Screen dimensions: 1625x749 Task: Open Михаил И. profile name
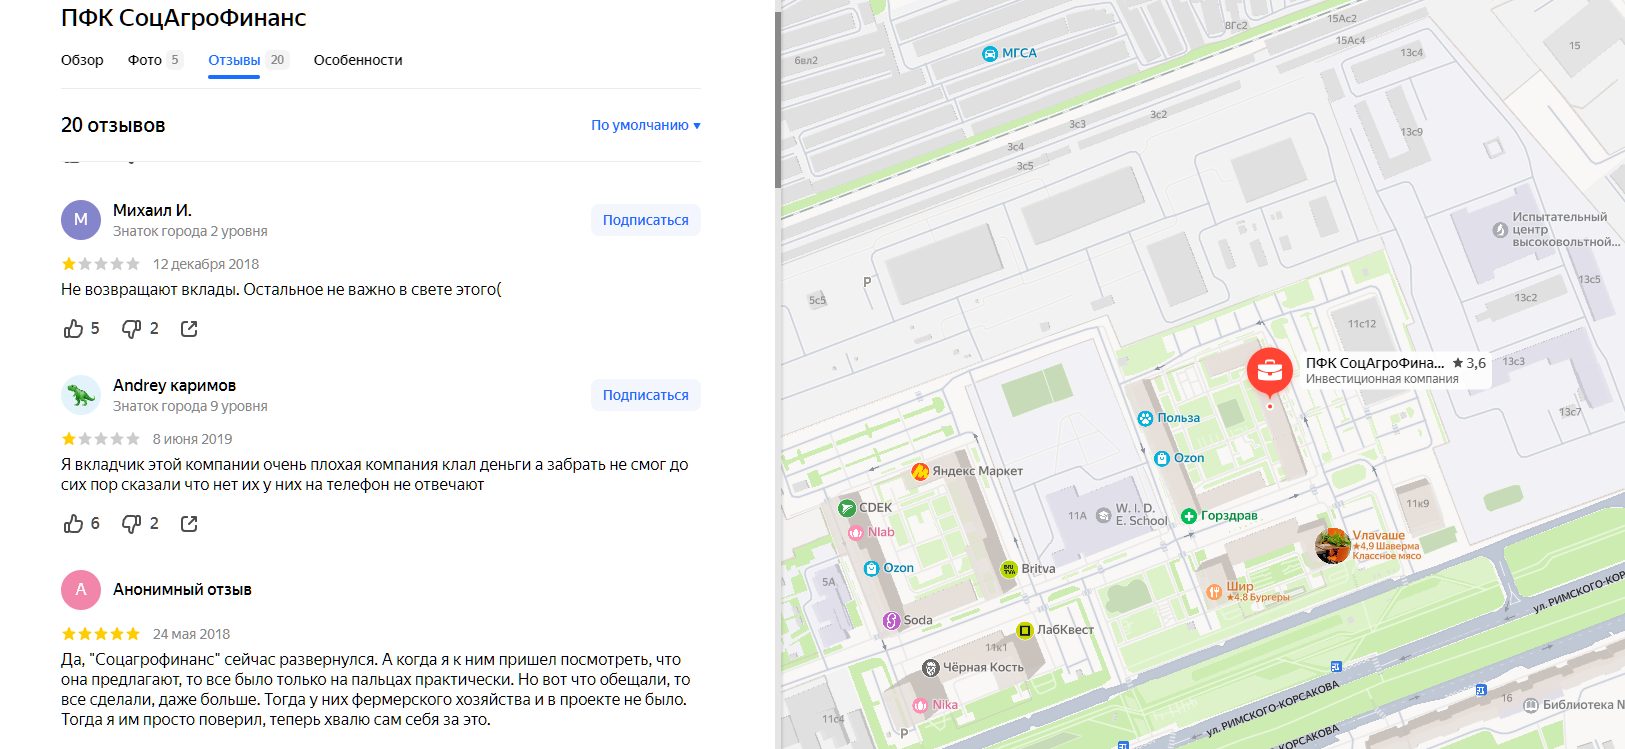point(152,210)
